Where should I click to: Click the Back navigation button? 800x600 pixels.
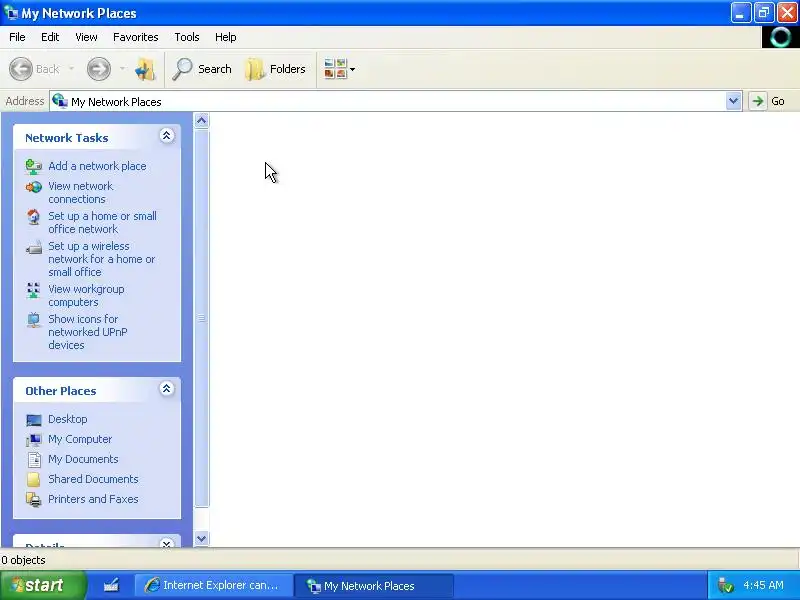(35, 69)
